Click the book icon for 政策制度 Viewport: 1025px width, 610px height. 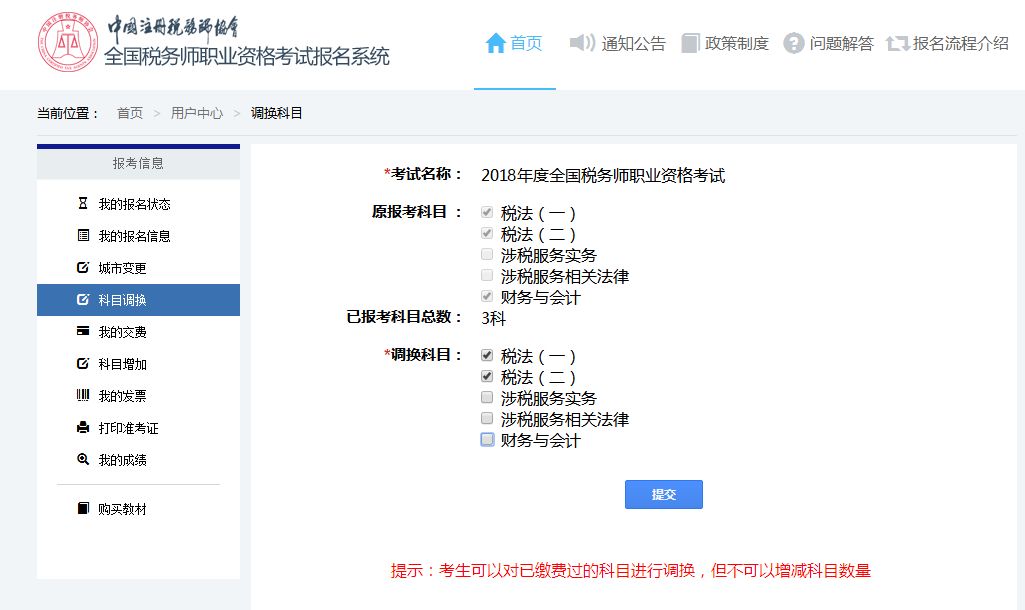click(x=690, y=43)
